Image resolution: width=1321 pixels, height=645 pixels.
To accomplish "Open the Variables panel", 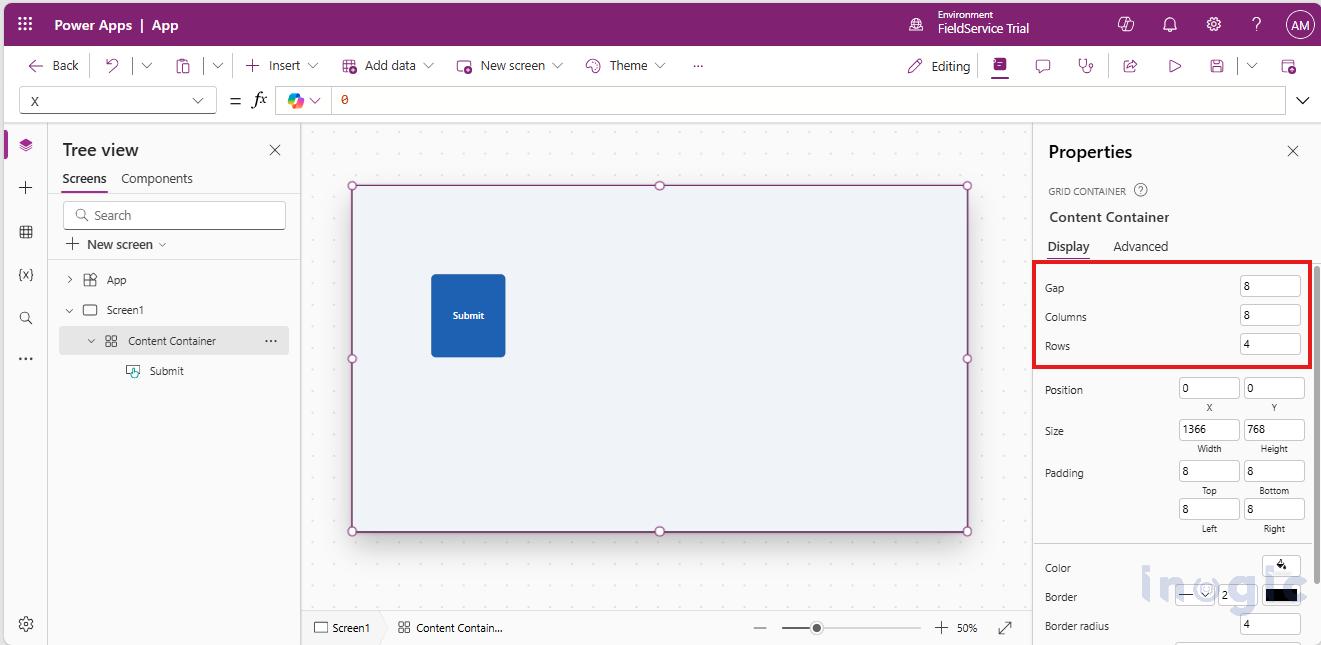I will coord(25,274).
